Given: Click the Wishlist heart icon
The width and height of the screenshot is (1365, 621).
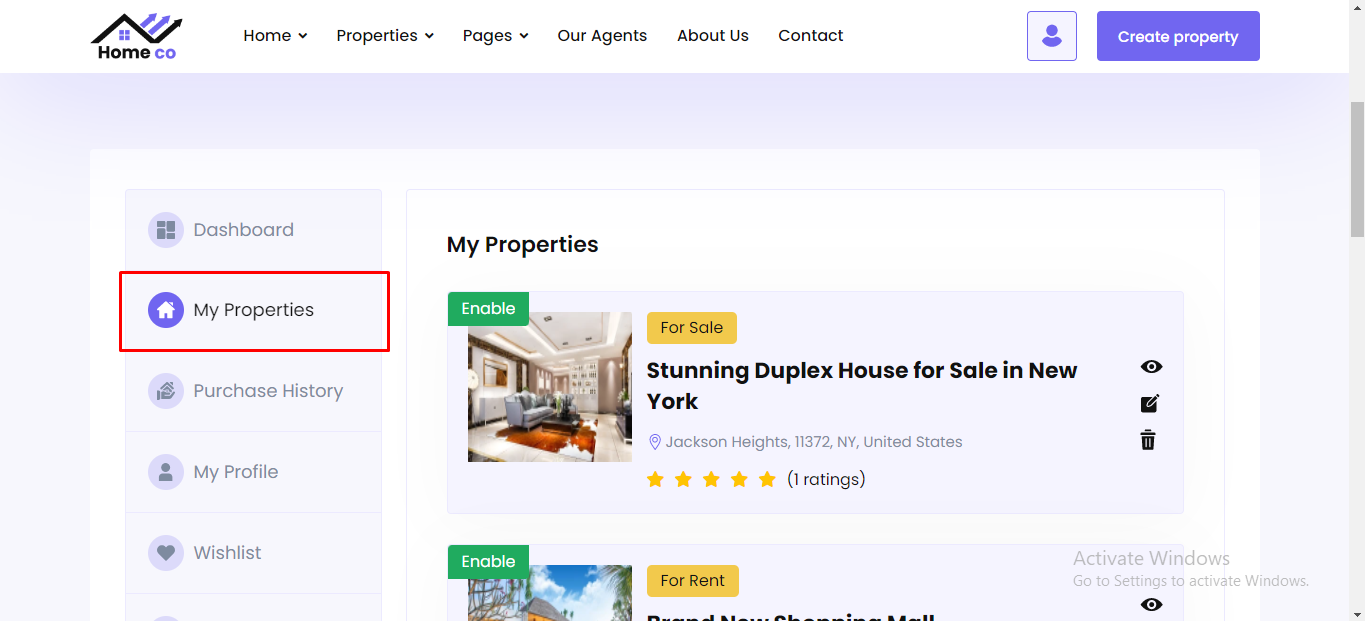Looking at the screenshot, I should [166, 553].
